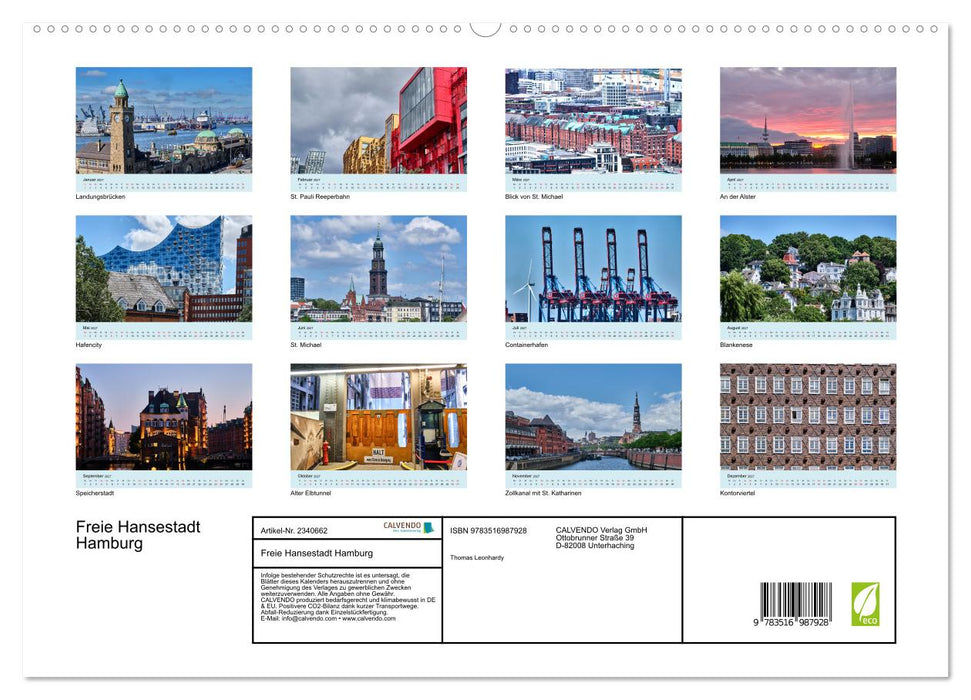Select the St. Pauli Reeperbahn photo
Viewport: 971px width, 700px height.
click(378, 120)
